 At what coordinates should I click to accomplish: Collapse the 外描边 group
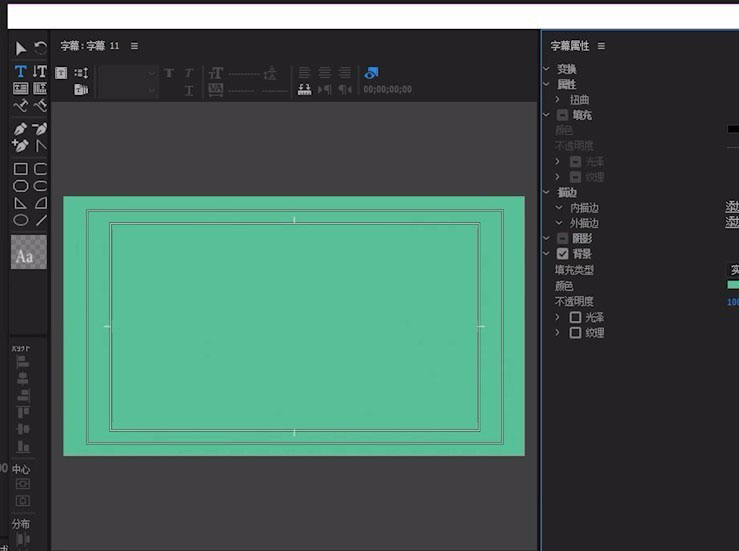(x=558, y=222)
